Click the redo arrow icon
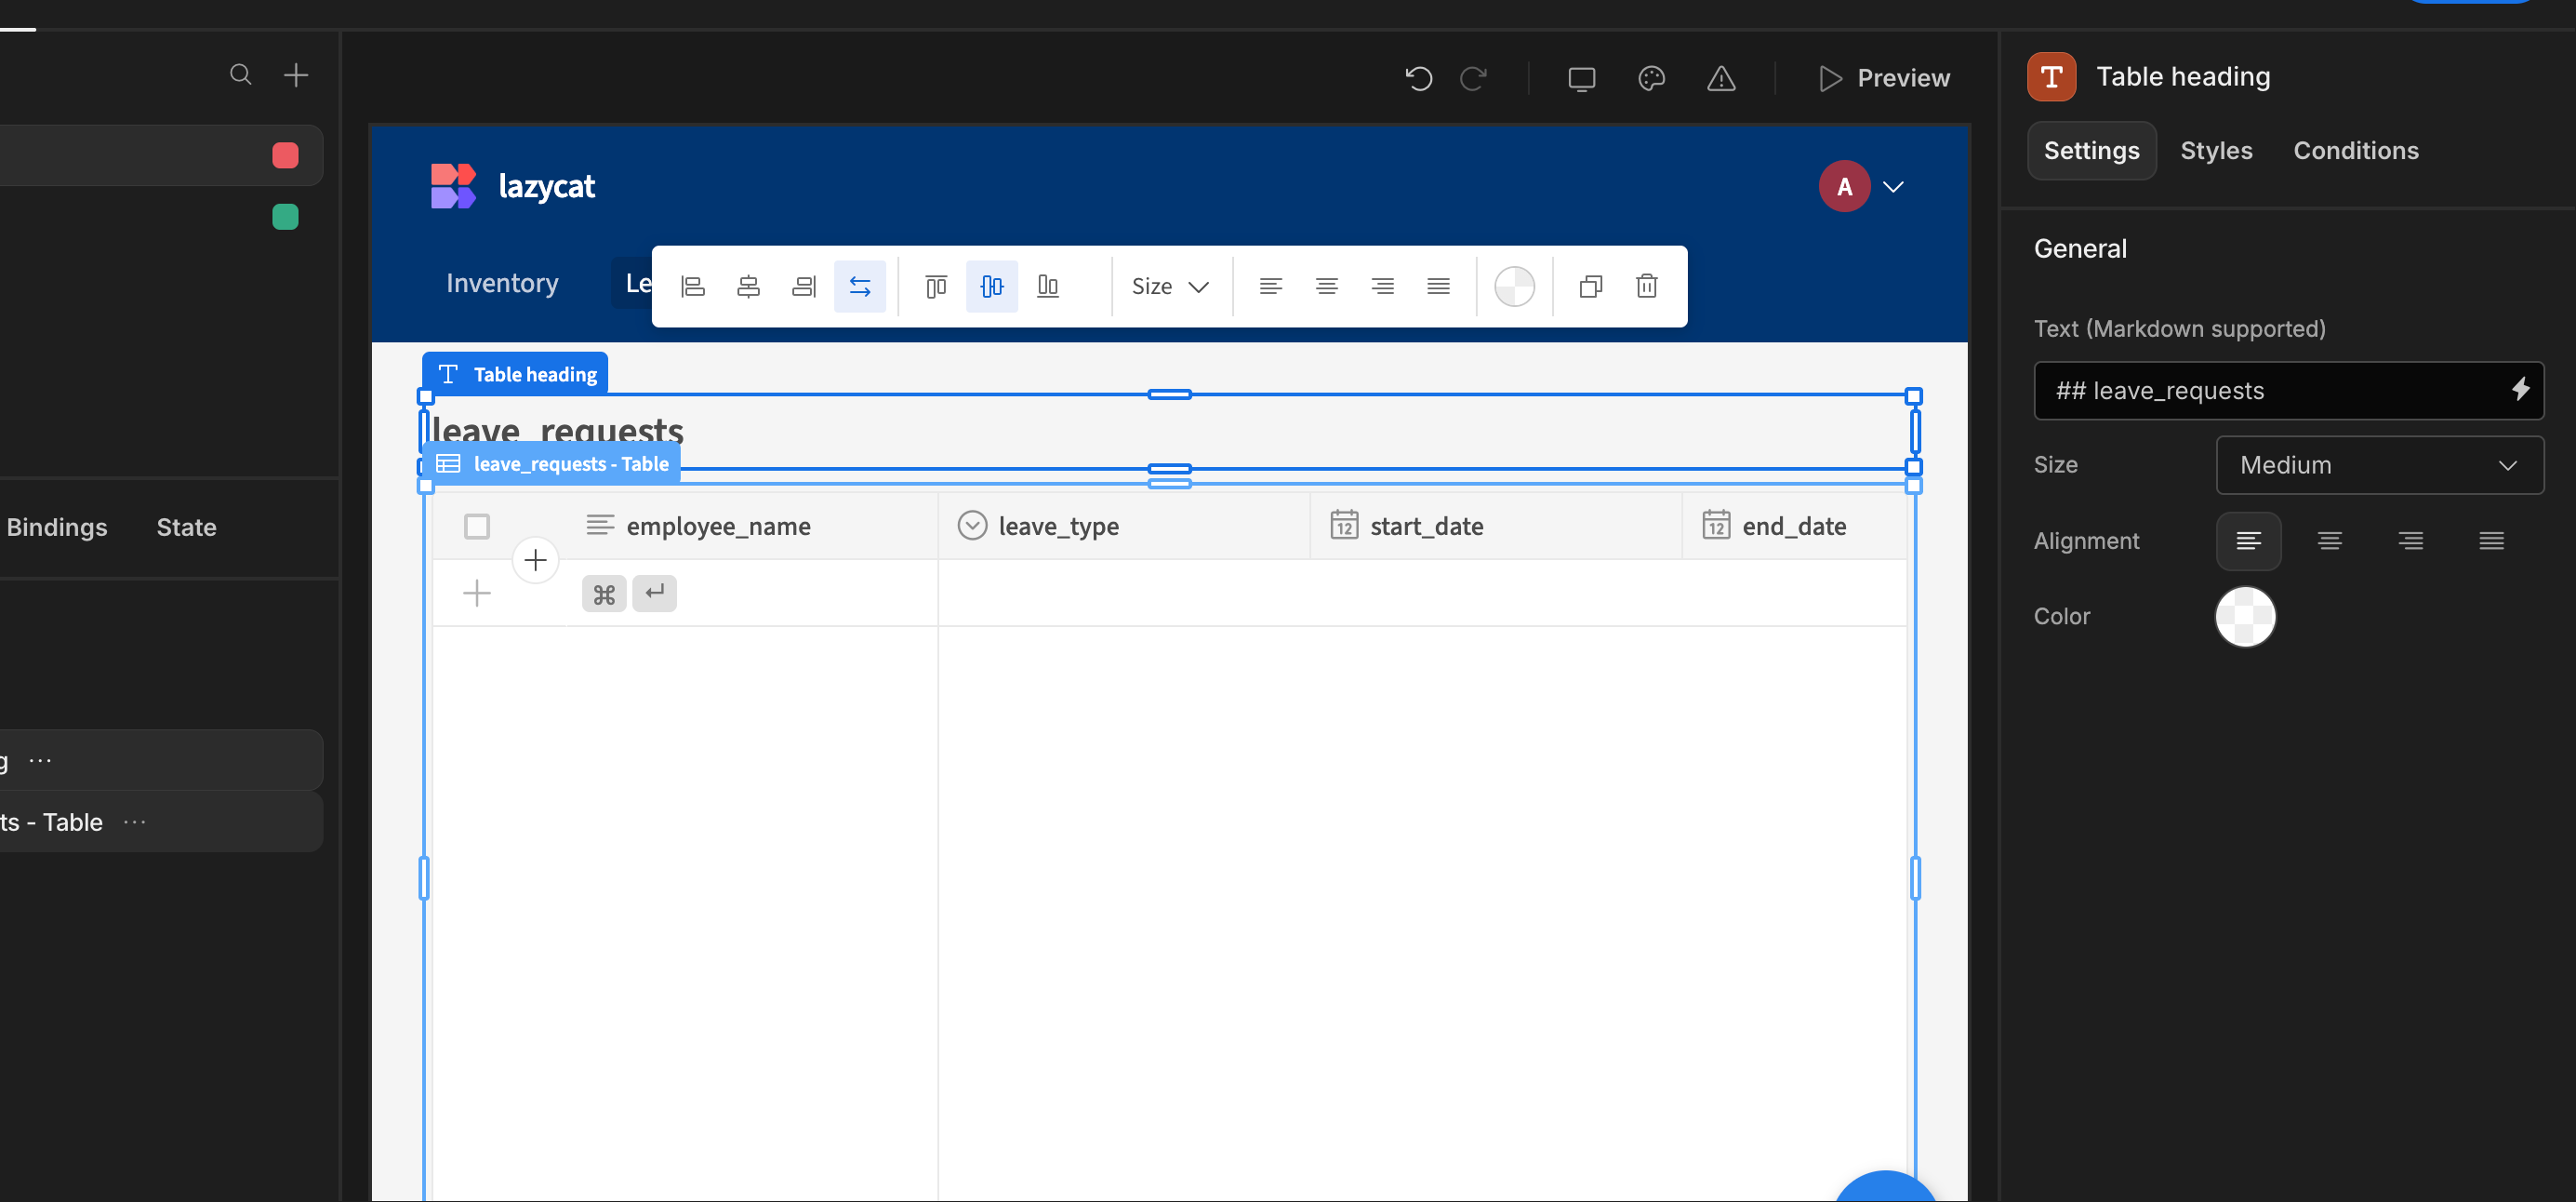This screenshot has height=1202, width=2576. coord(1473,78)
